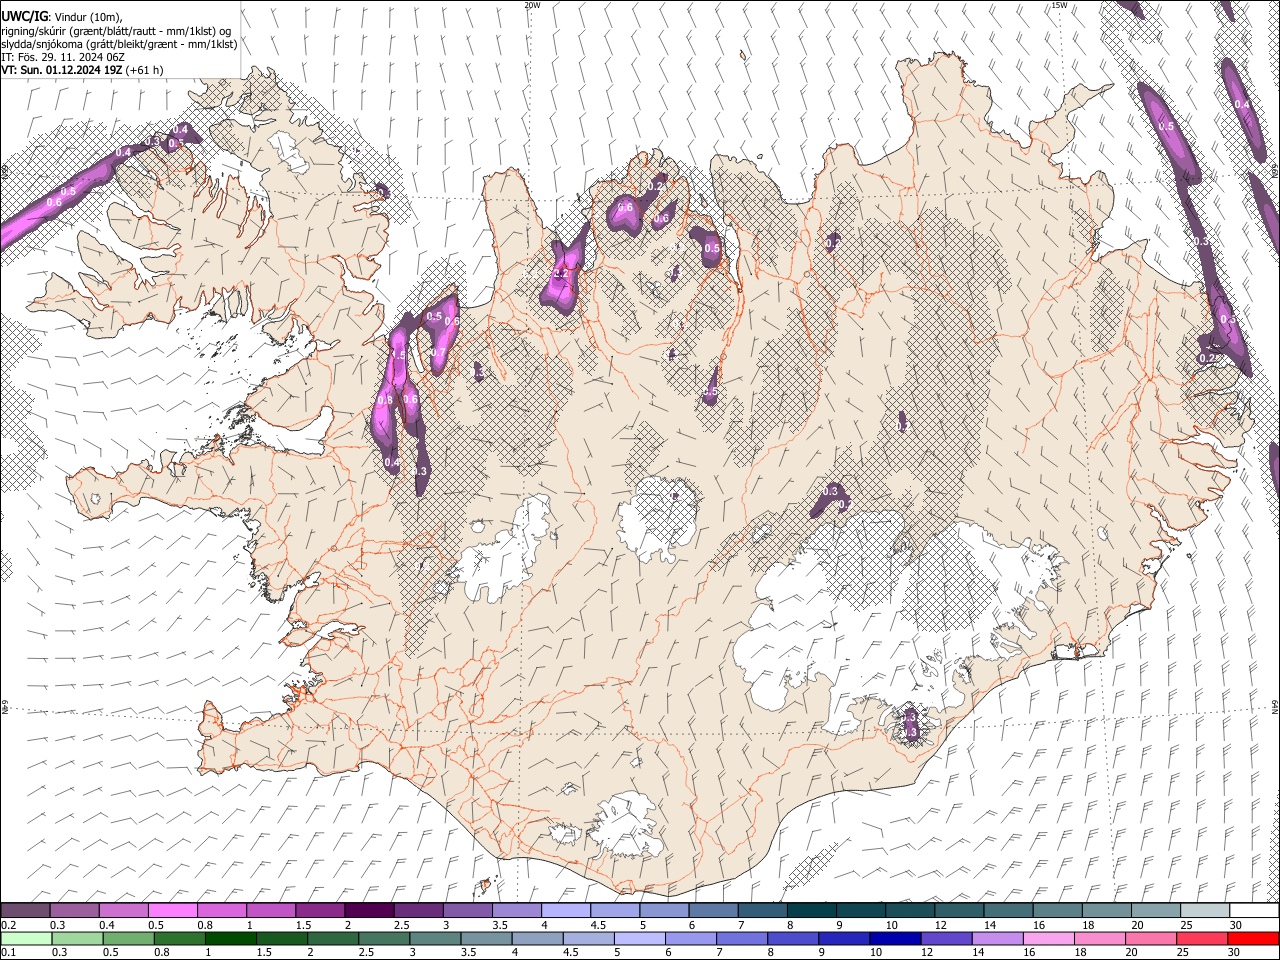
Task: Click the '1.2' snowfall value on the map
Action: (x=560, y=273)
